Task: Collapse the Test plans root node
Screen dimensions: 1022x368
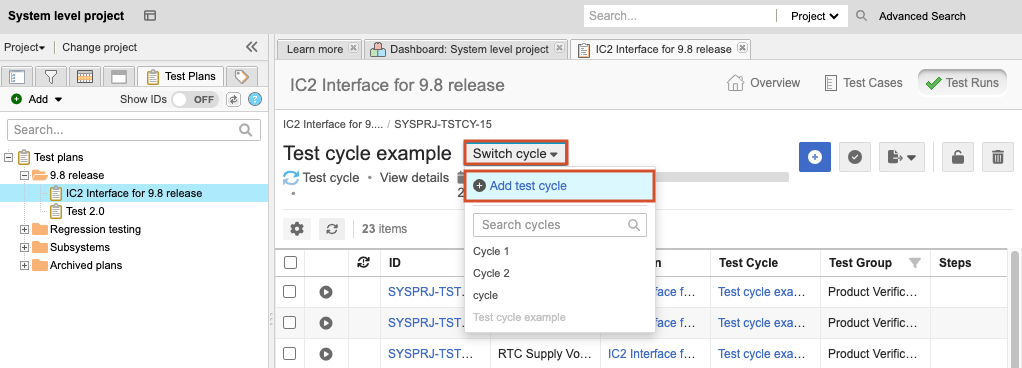Action: (8, 157)
